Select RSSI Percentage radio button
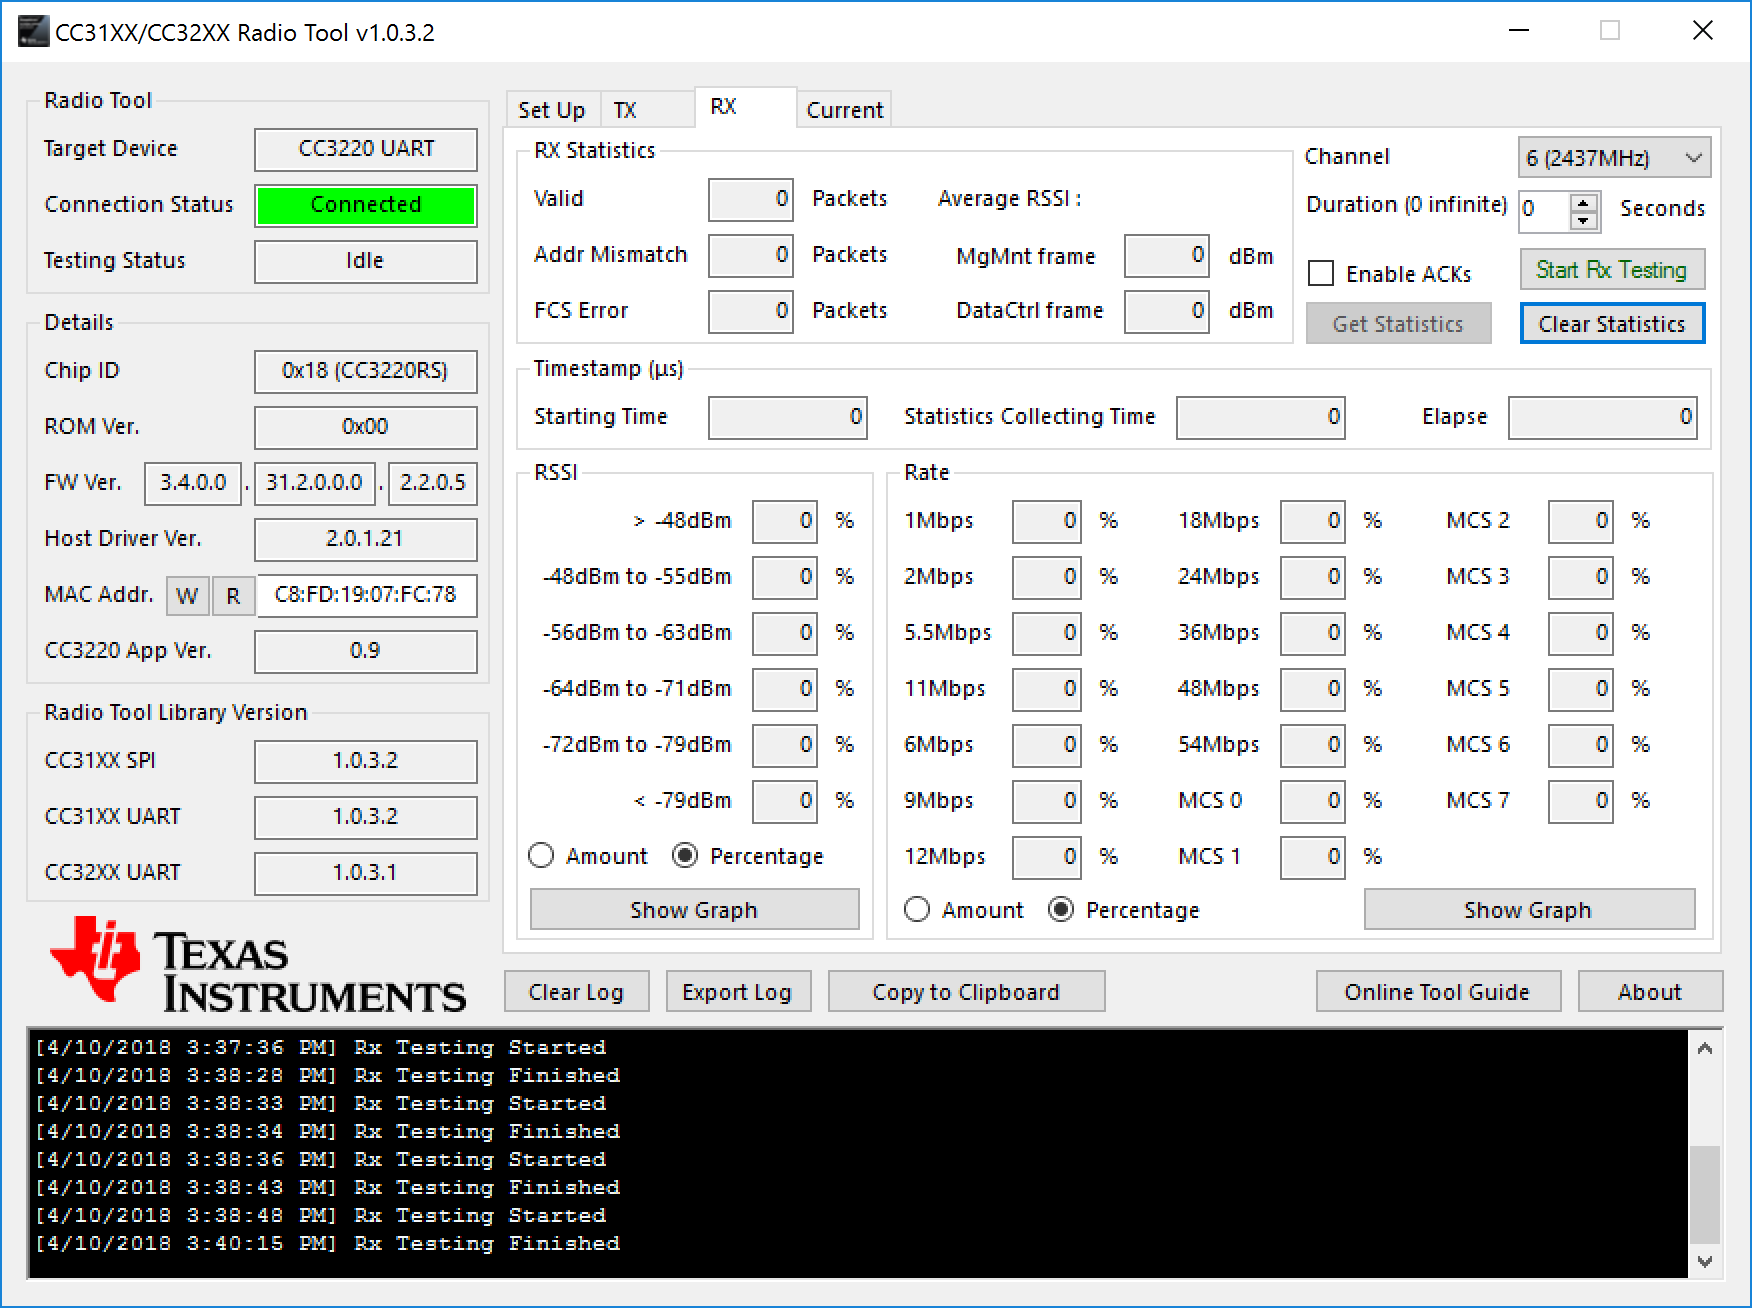The height and width of the screenshot is (1308, 1752). click(x=685, y=856)
